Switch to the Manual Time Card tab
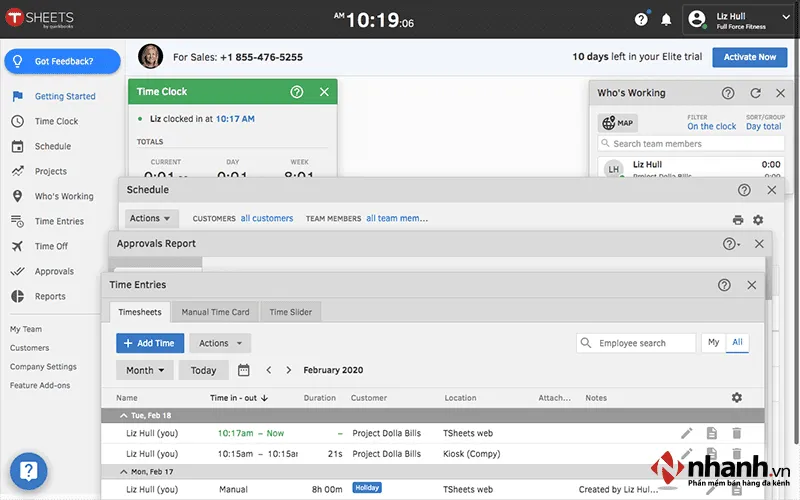 tap(215, 312)
